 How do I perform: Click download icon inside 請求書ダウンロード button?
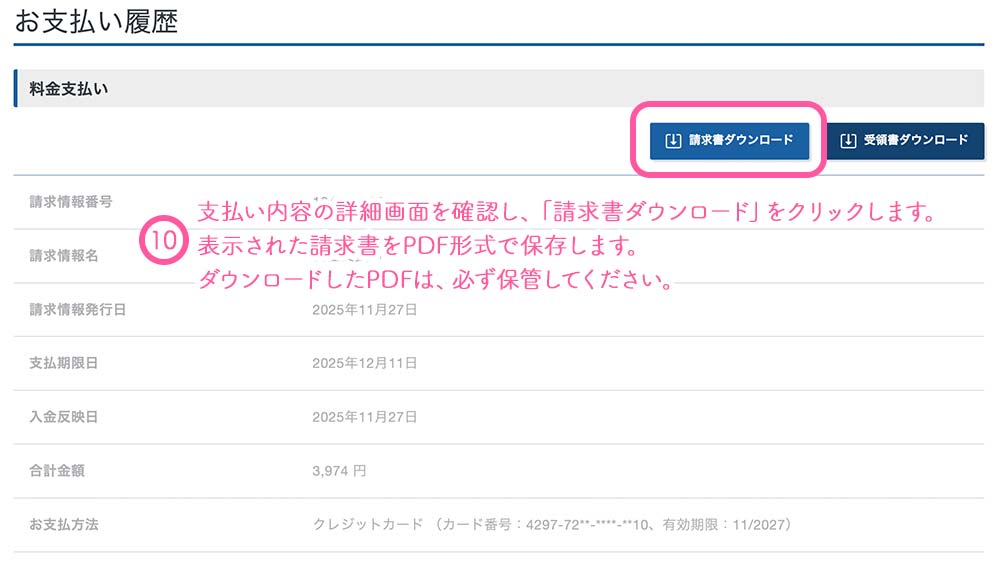(673, 141)
